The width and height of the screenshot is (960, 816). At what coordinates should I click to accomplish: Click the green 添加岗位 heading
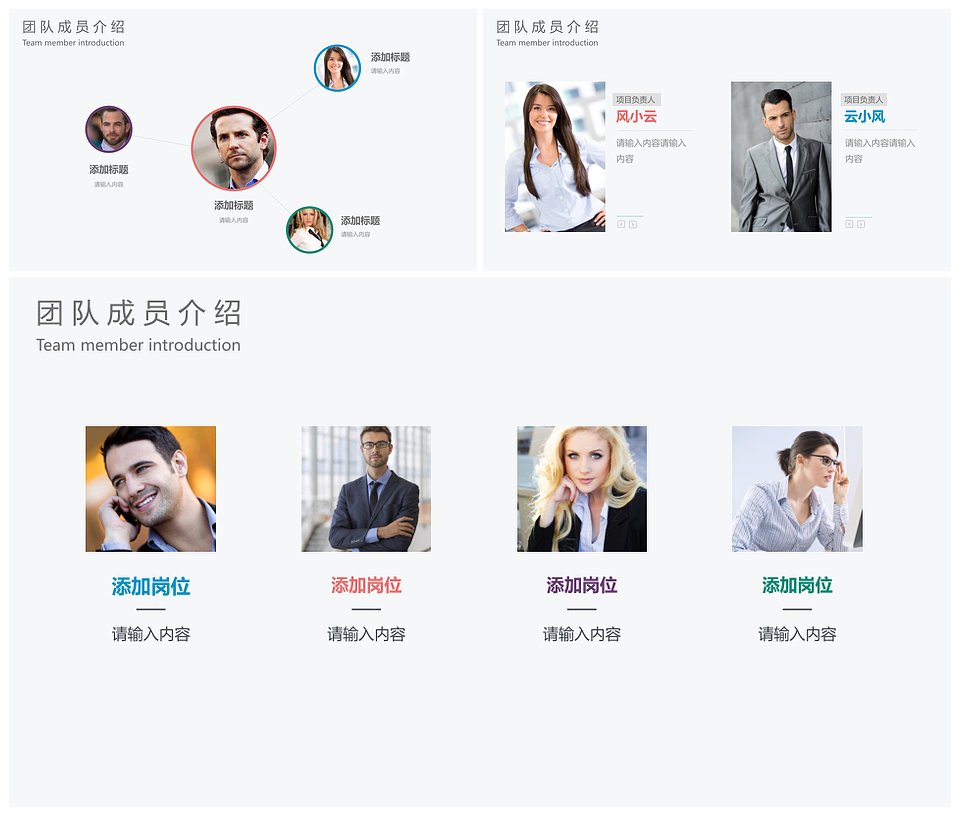point(797,585)
